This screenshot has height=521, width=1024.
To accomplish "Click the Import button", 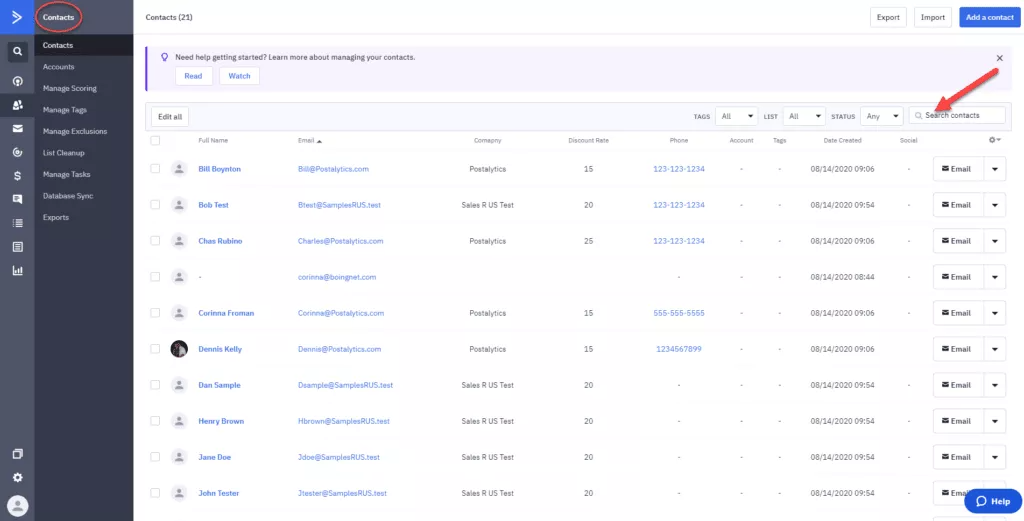I will (933, 18).
